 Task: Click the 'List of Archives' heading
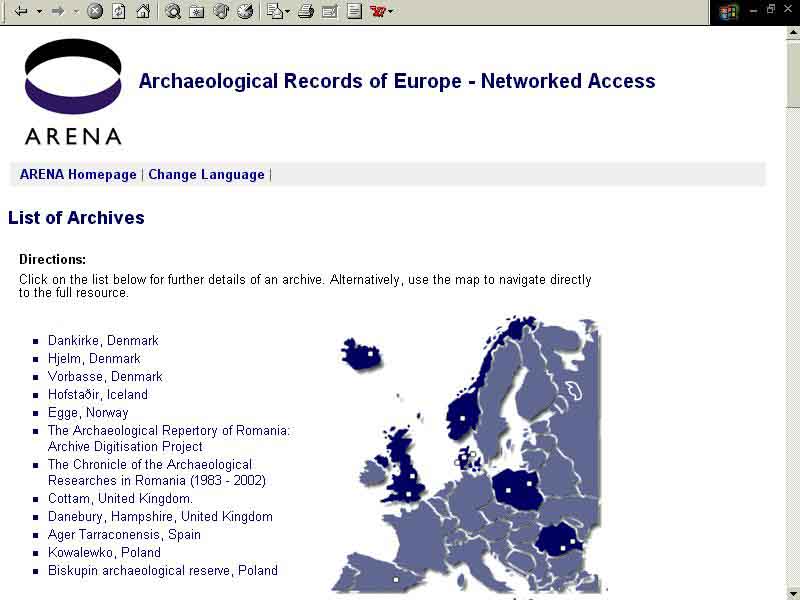click(x=76, y=218)
